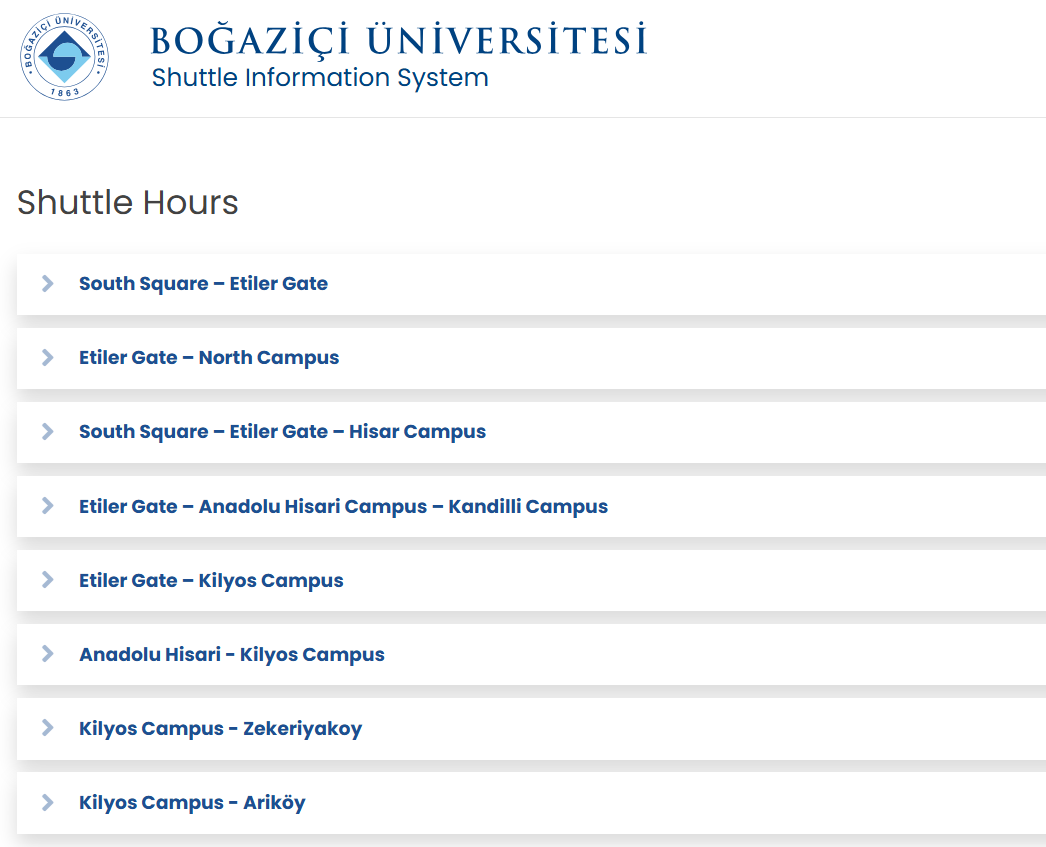Image resolution: width=1046 pixels, height=847 pixels.
Task: Click the Shuttle Information System subtitle
Action: coord(320,78)
